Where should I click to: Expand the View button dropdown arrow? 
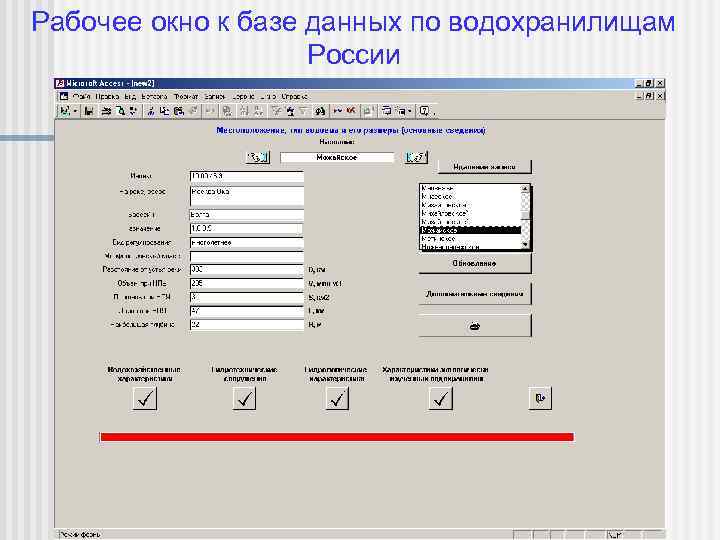pos(75,111)
